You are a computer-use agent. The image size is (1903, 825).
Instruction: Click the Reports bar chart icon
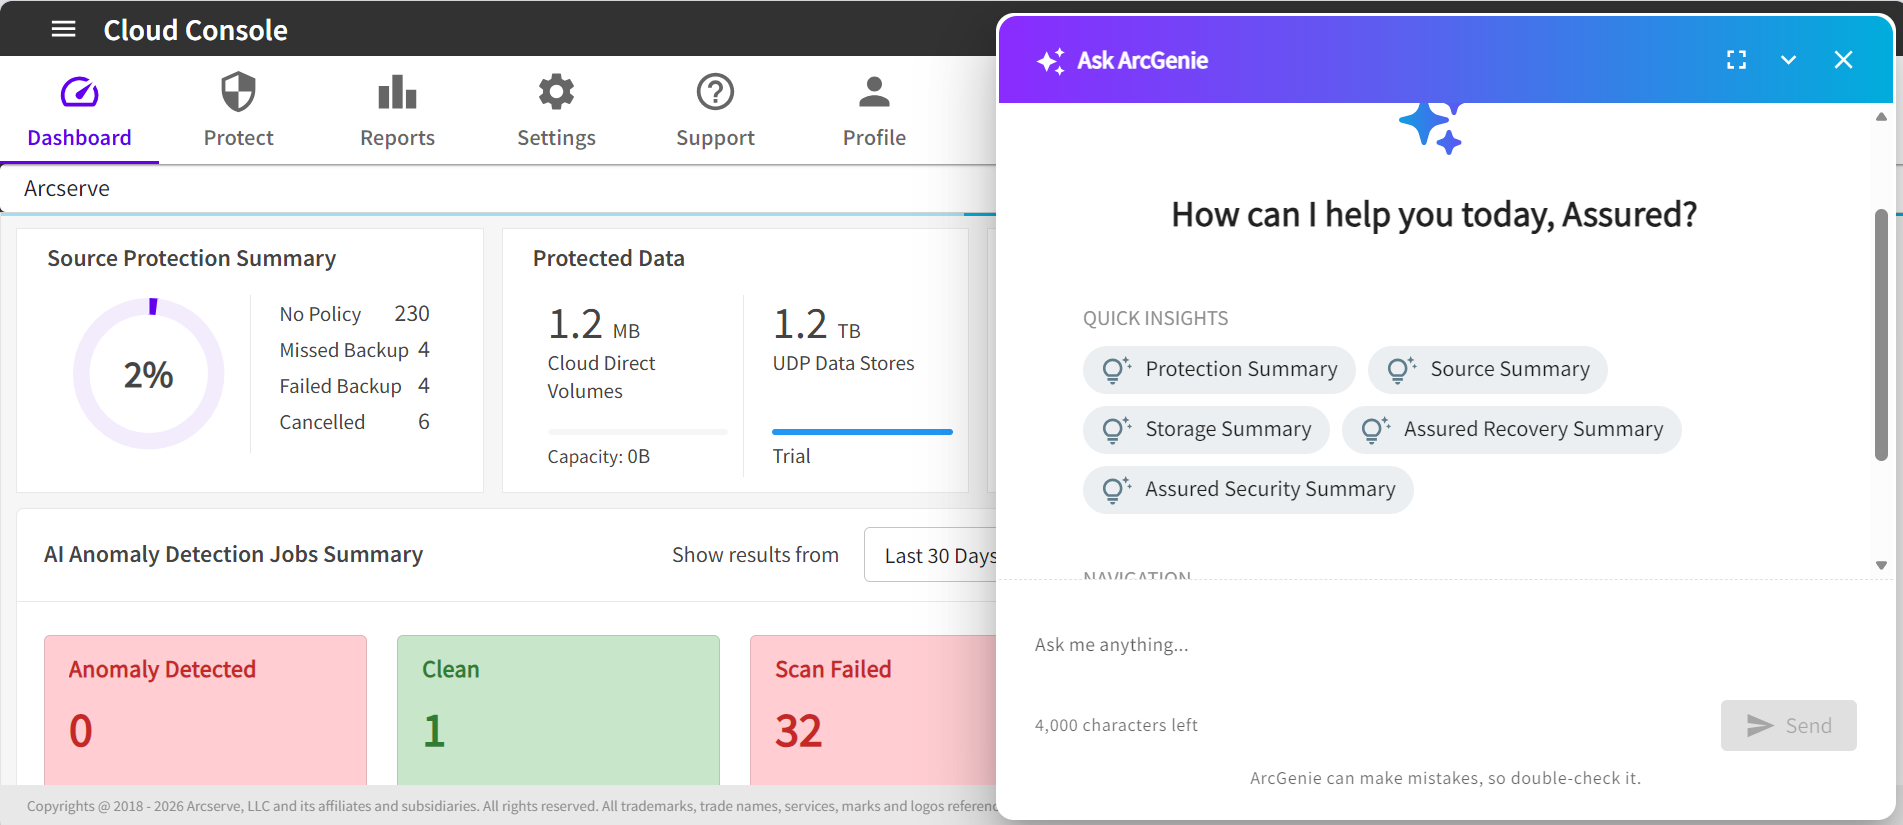[x=397, y=92]
